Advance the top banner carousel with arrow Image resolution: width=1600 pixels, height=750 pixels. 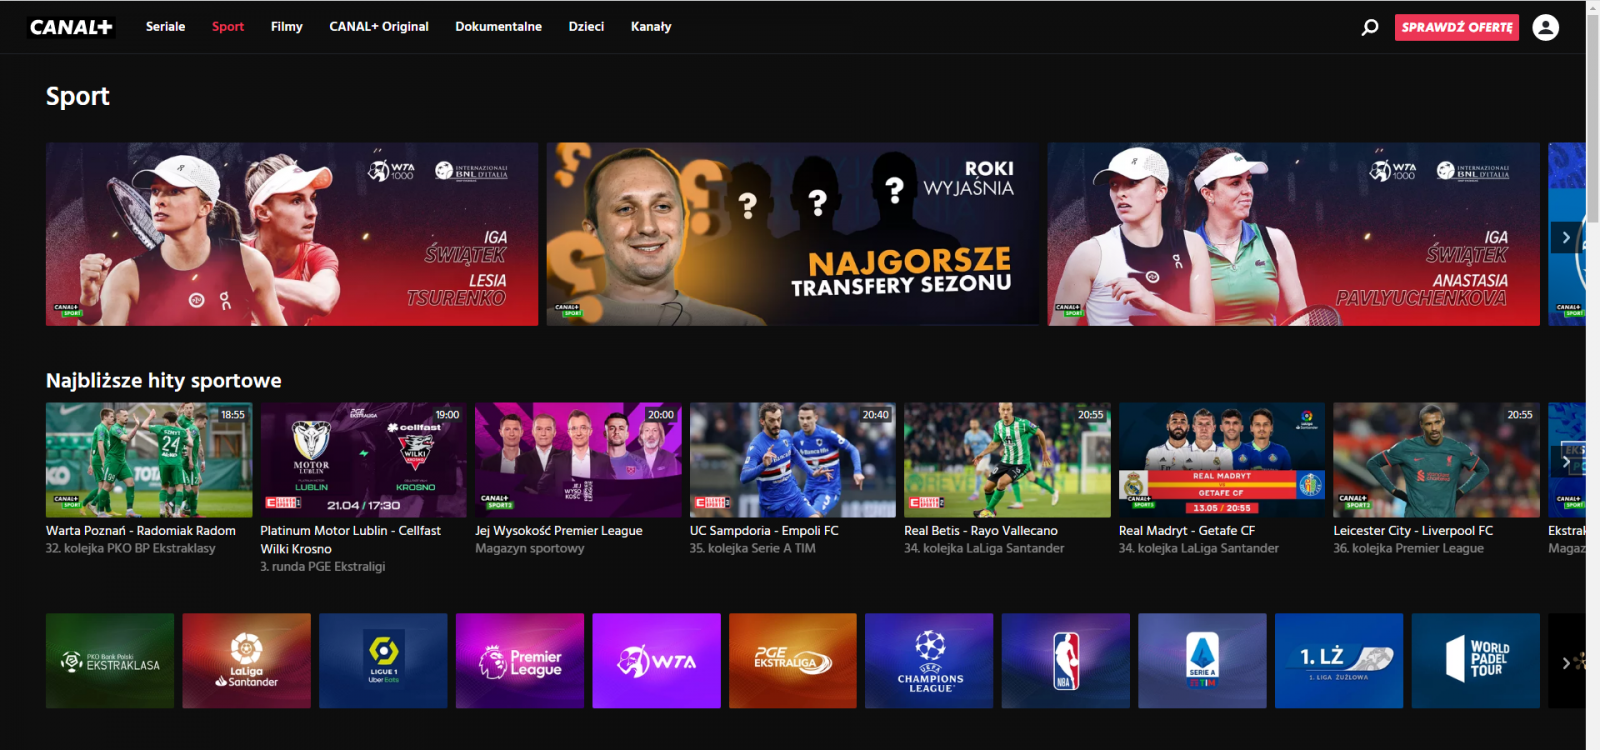pyautogui.click(x=1566, y=237)
